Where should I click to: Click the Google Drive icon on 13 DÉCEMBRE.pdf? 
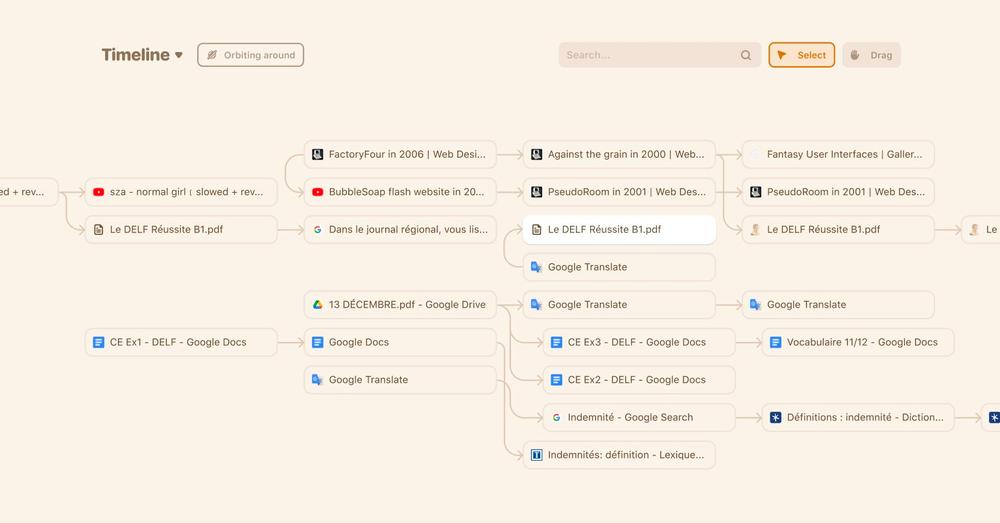pos(318,305)
